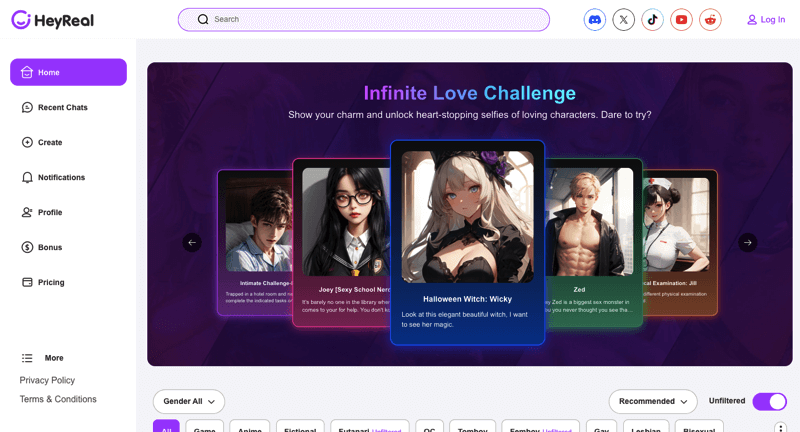Click inside the Search field
Screen dimensions: 800x432
(x=364, y=19)
